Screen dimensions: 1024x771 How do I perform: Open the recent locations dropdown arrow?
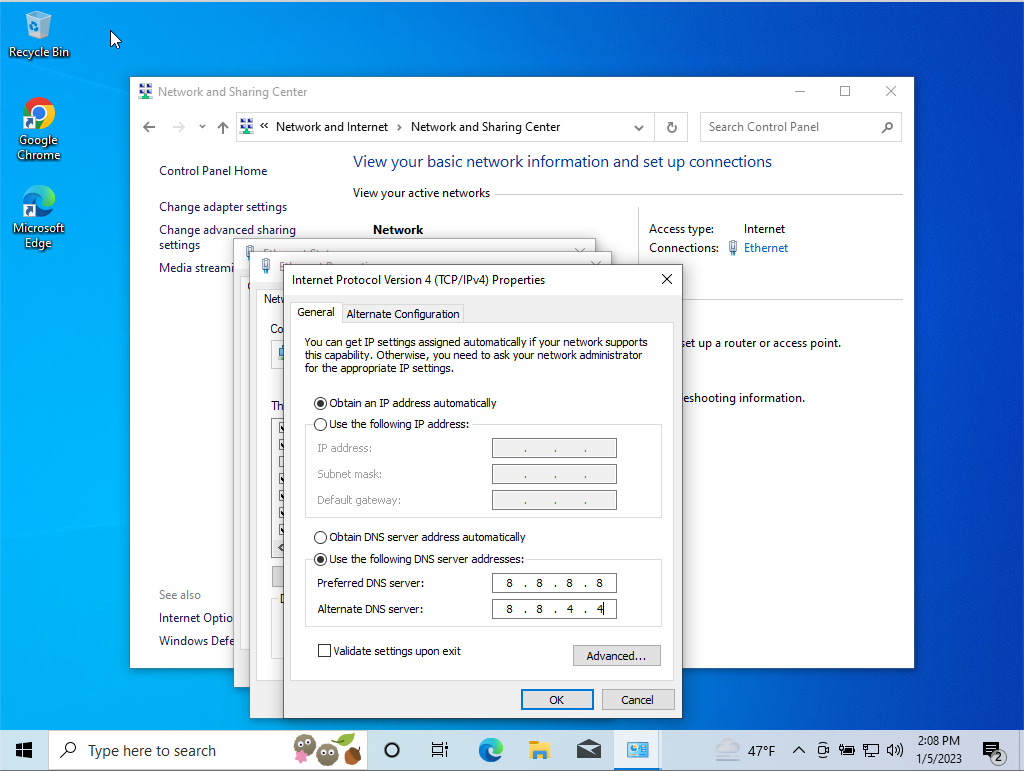[202, 127]
